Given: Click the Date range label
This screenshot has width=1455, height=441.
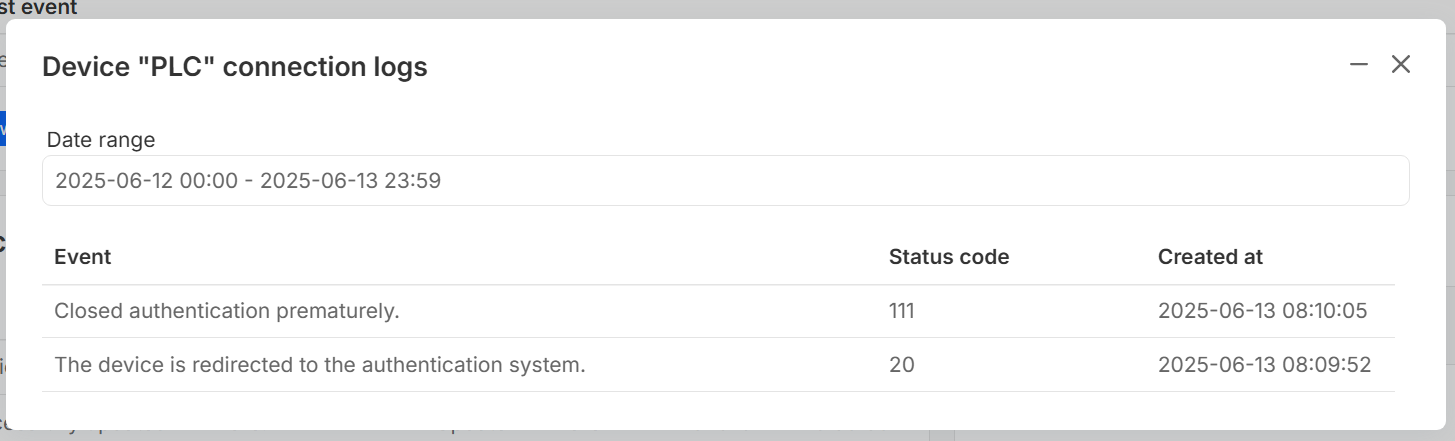Looking at the screenshot, I should (101, 140).
